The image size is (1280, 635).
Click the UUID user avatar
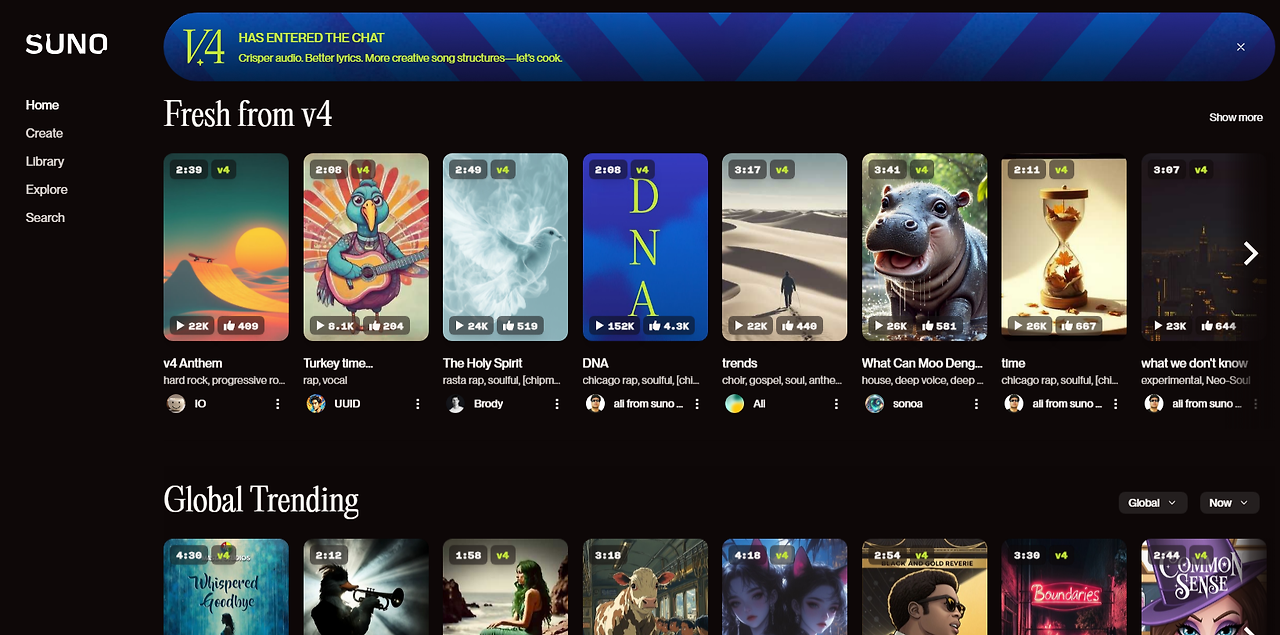(316, 404)
